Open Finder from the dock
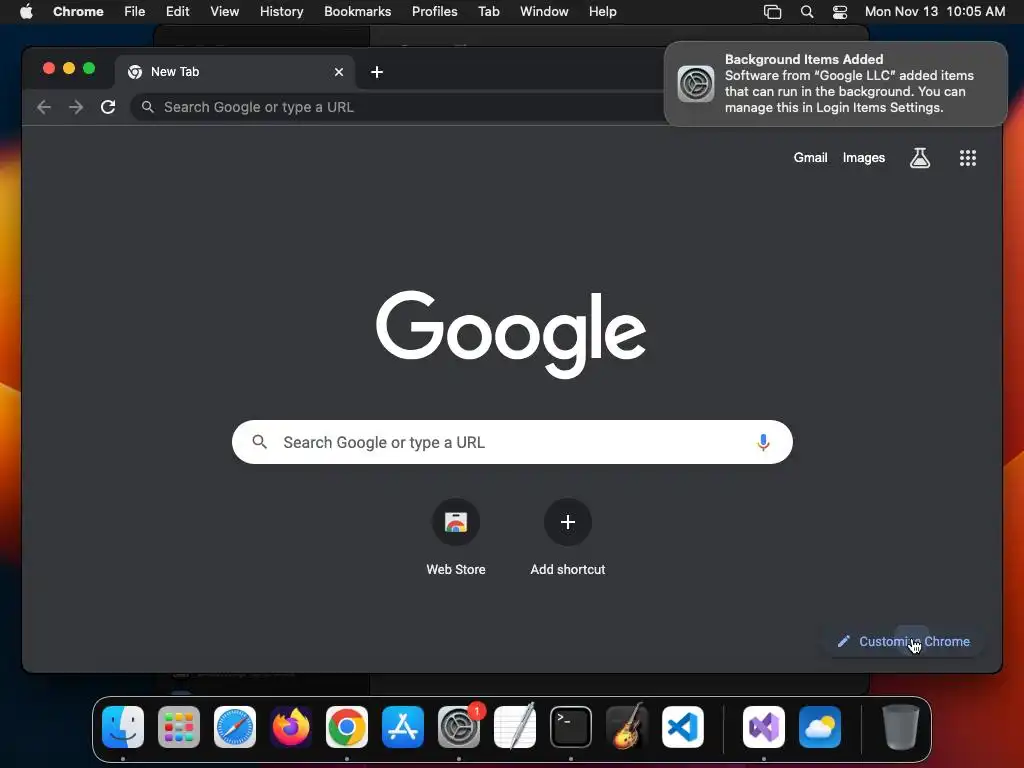 coord(123,727)
